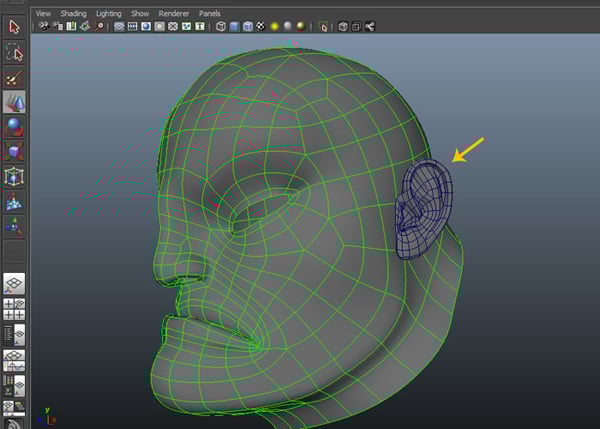This screenshot has width=600, height=429.
Task: Open the Show menu
Action: point(140,13)
